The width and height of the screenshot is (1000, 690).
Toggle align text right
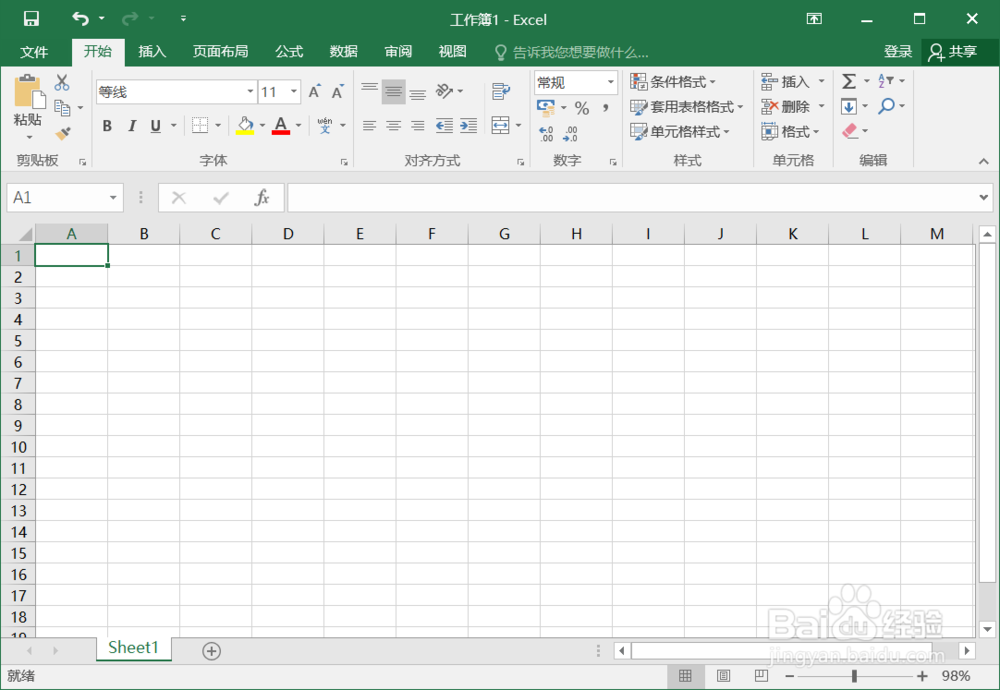coord(418,126)
